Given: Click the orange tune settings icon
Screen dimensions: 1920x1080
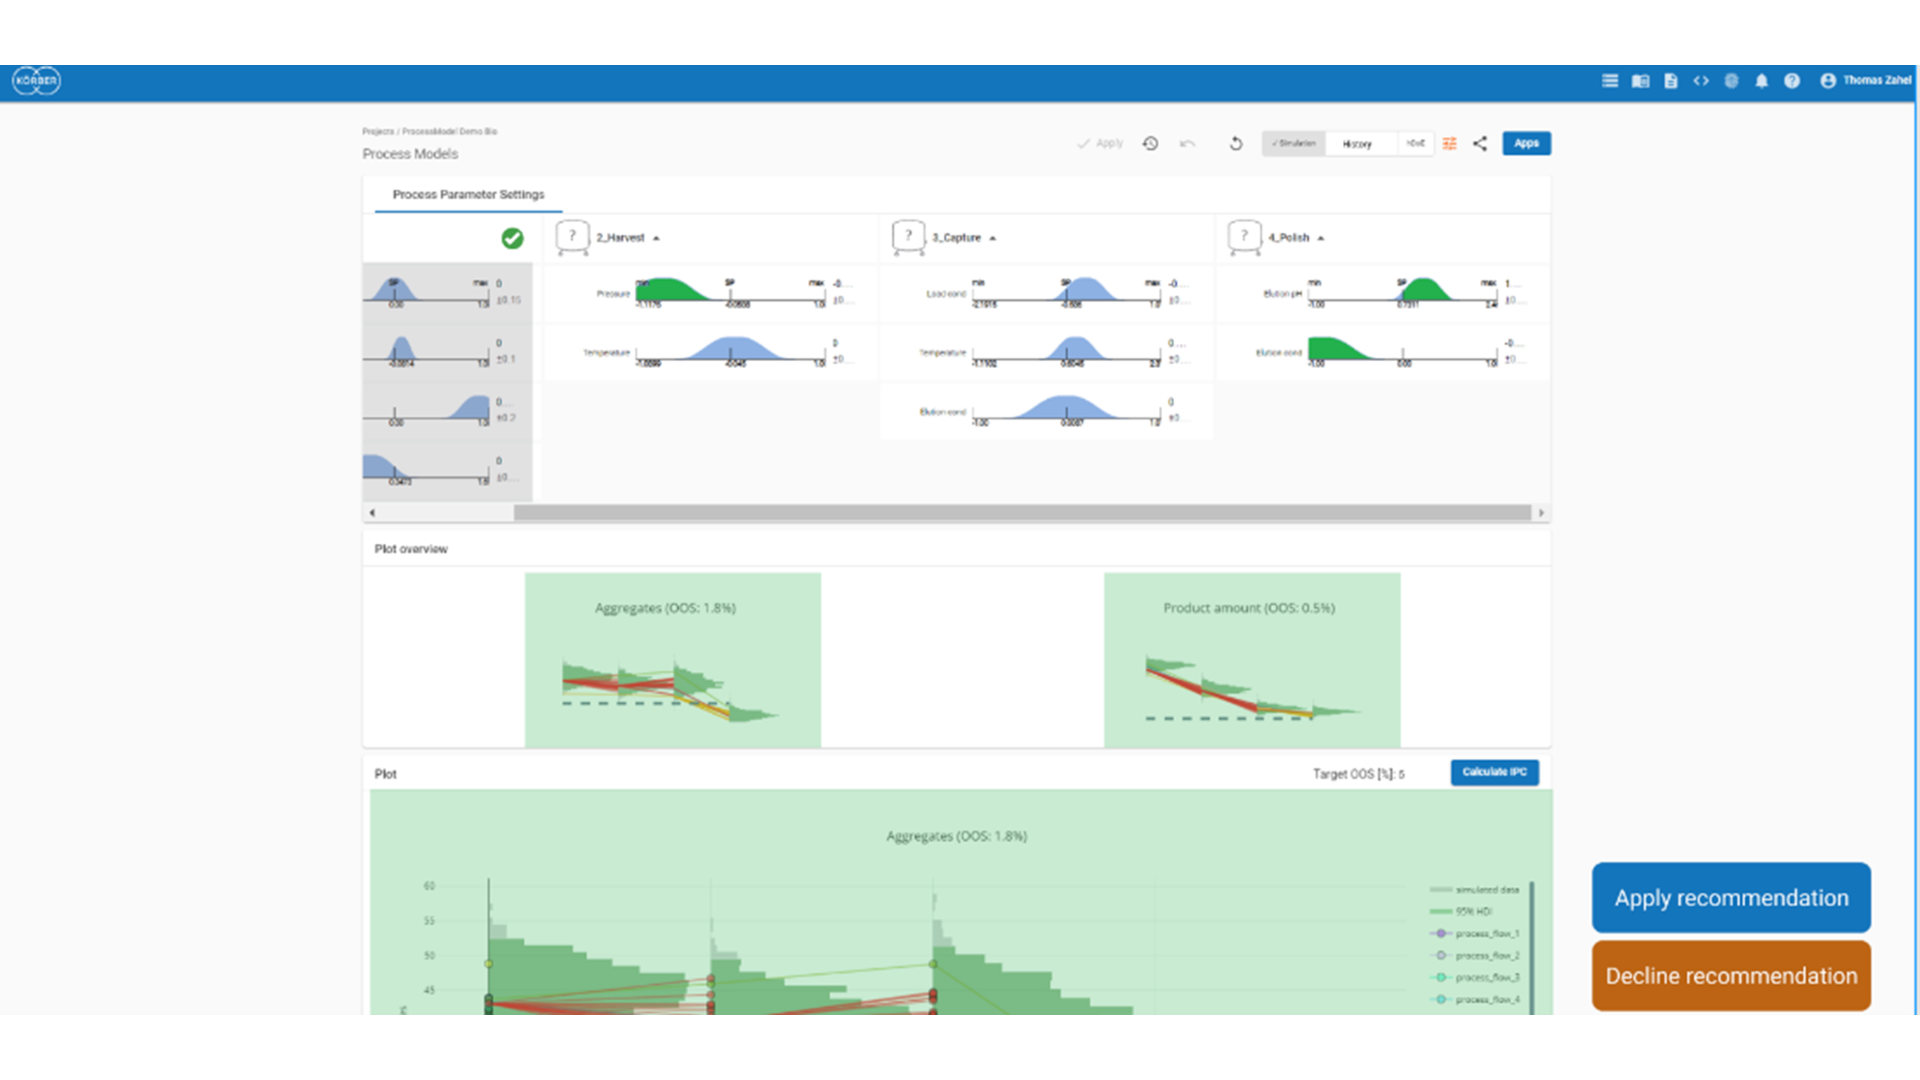Looking at the screenshot, I should point(1449,144).
